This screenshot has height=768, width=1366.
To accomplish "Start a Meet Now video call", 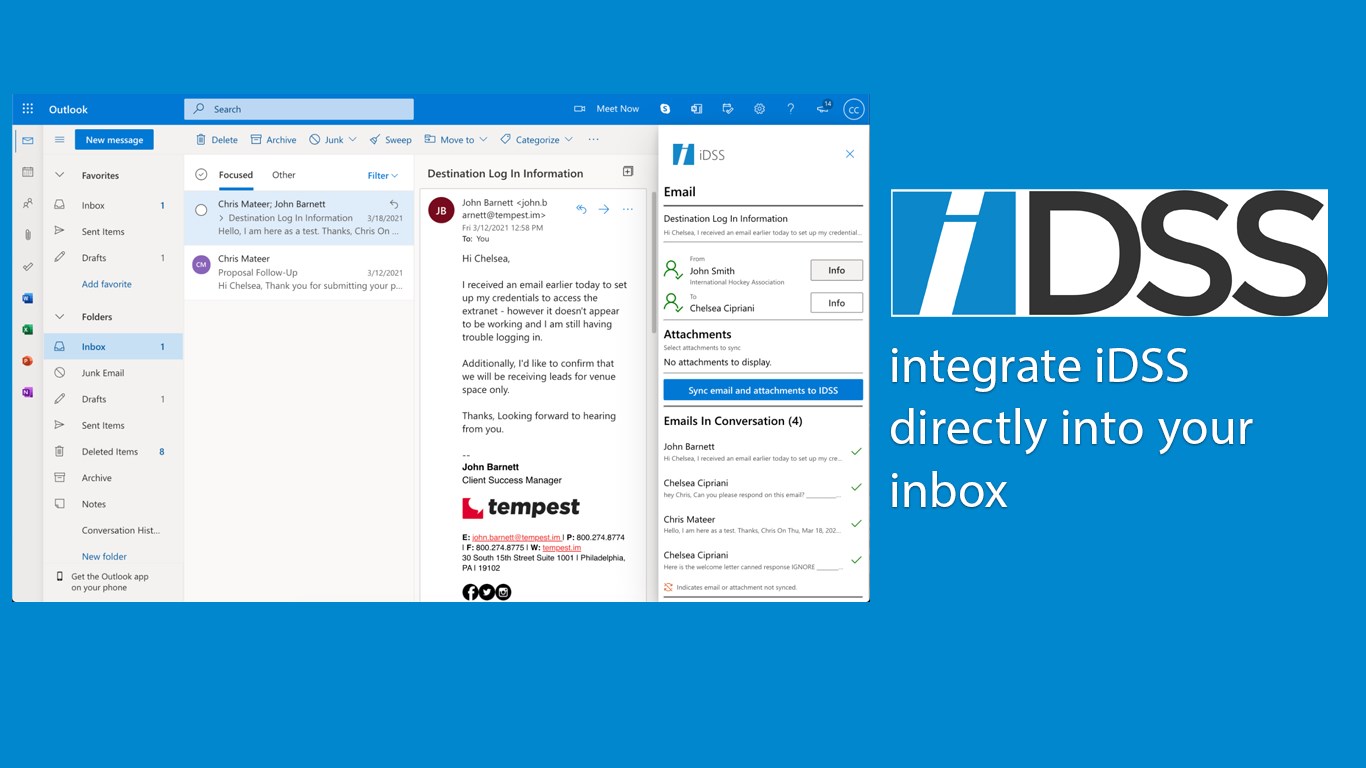I will tap(607, 109).
